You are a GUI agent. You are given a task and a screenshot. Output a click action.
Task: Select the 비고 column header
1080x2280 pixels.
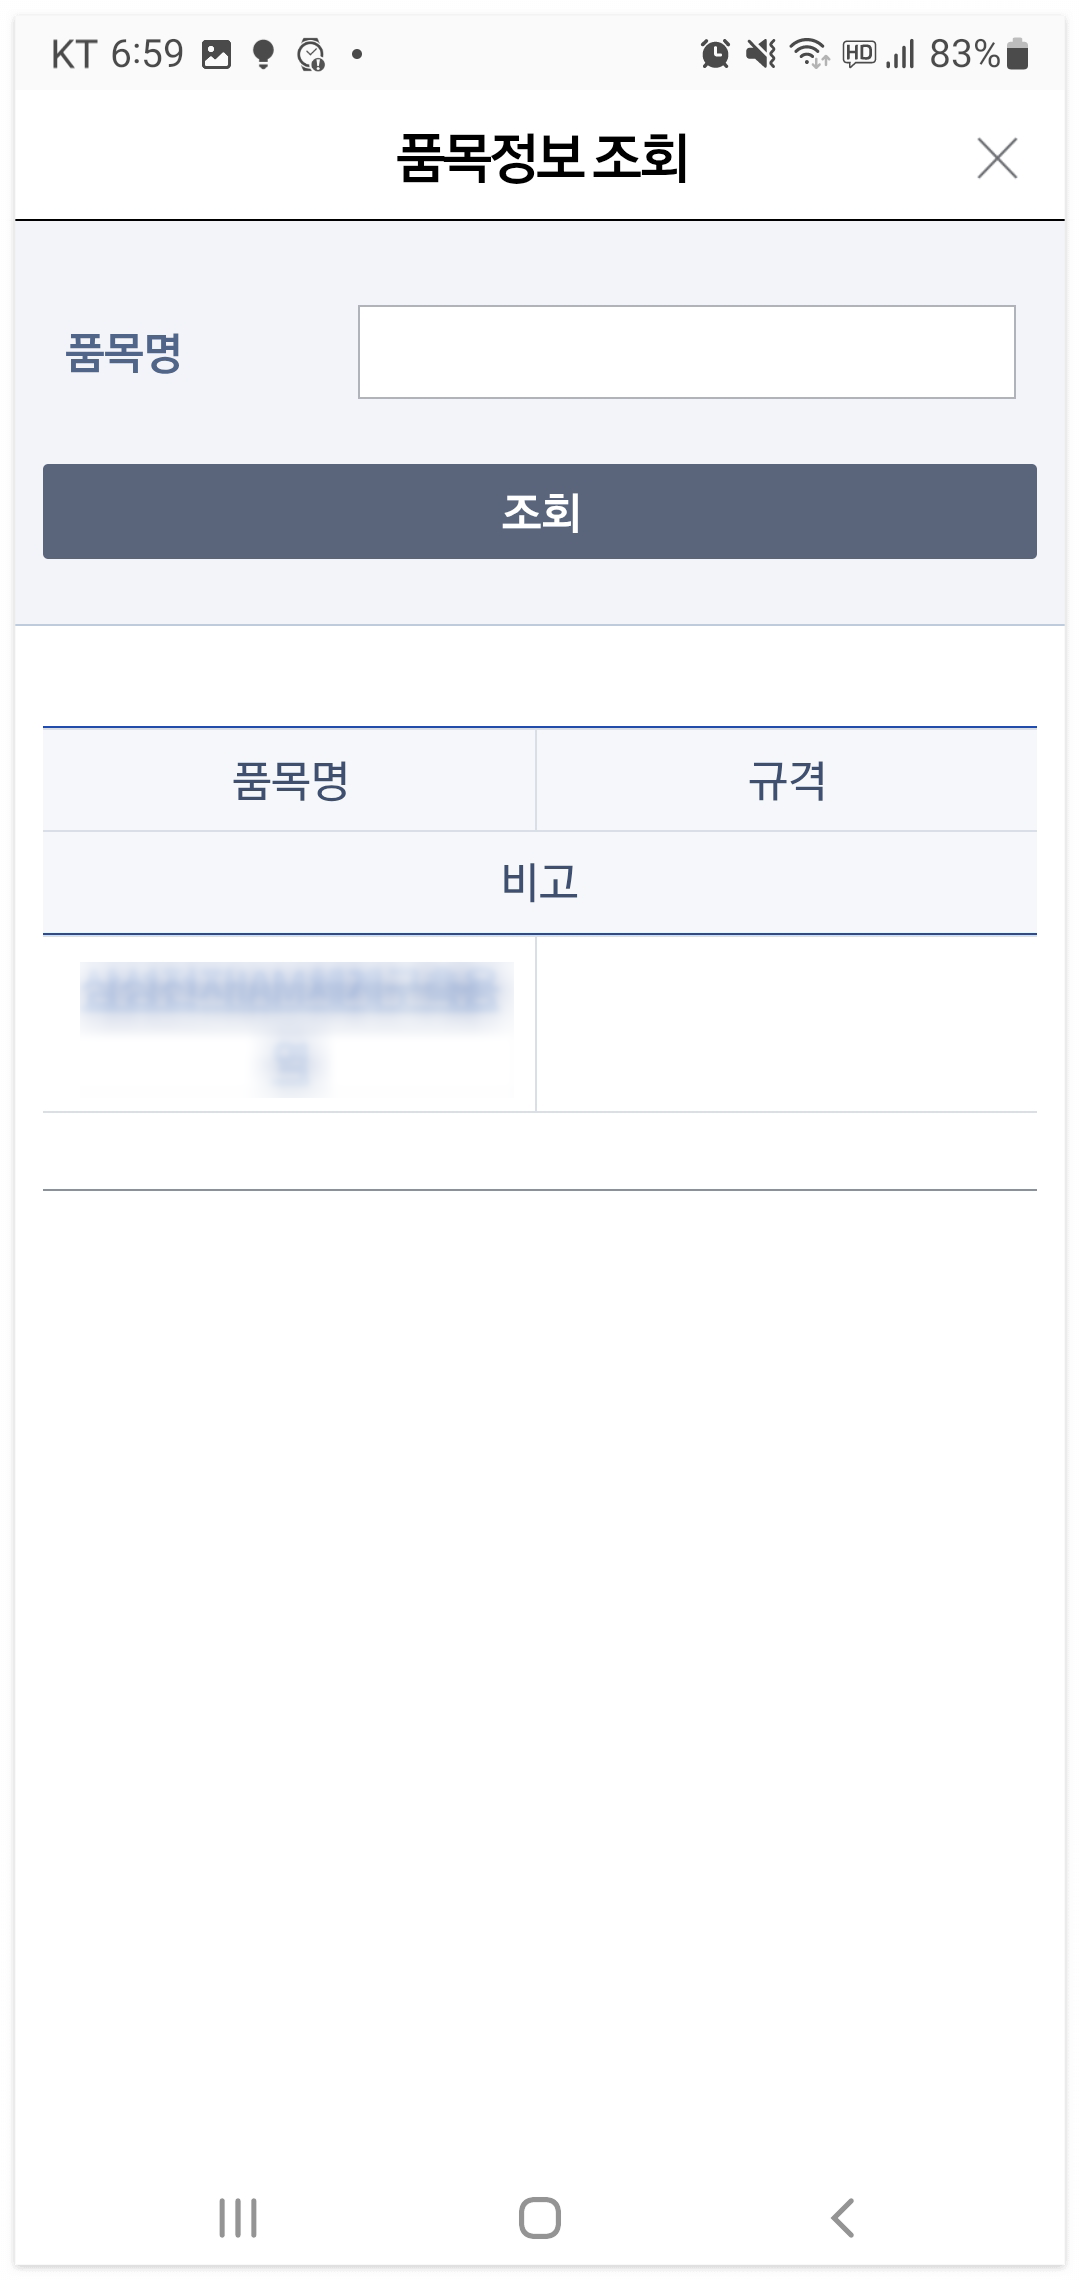[x=540, y=882]
